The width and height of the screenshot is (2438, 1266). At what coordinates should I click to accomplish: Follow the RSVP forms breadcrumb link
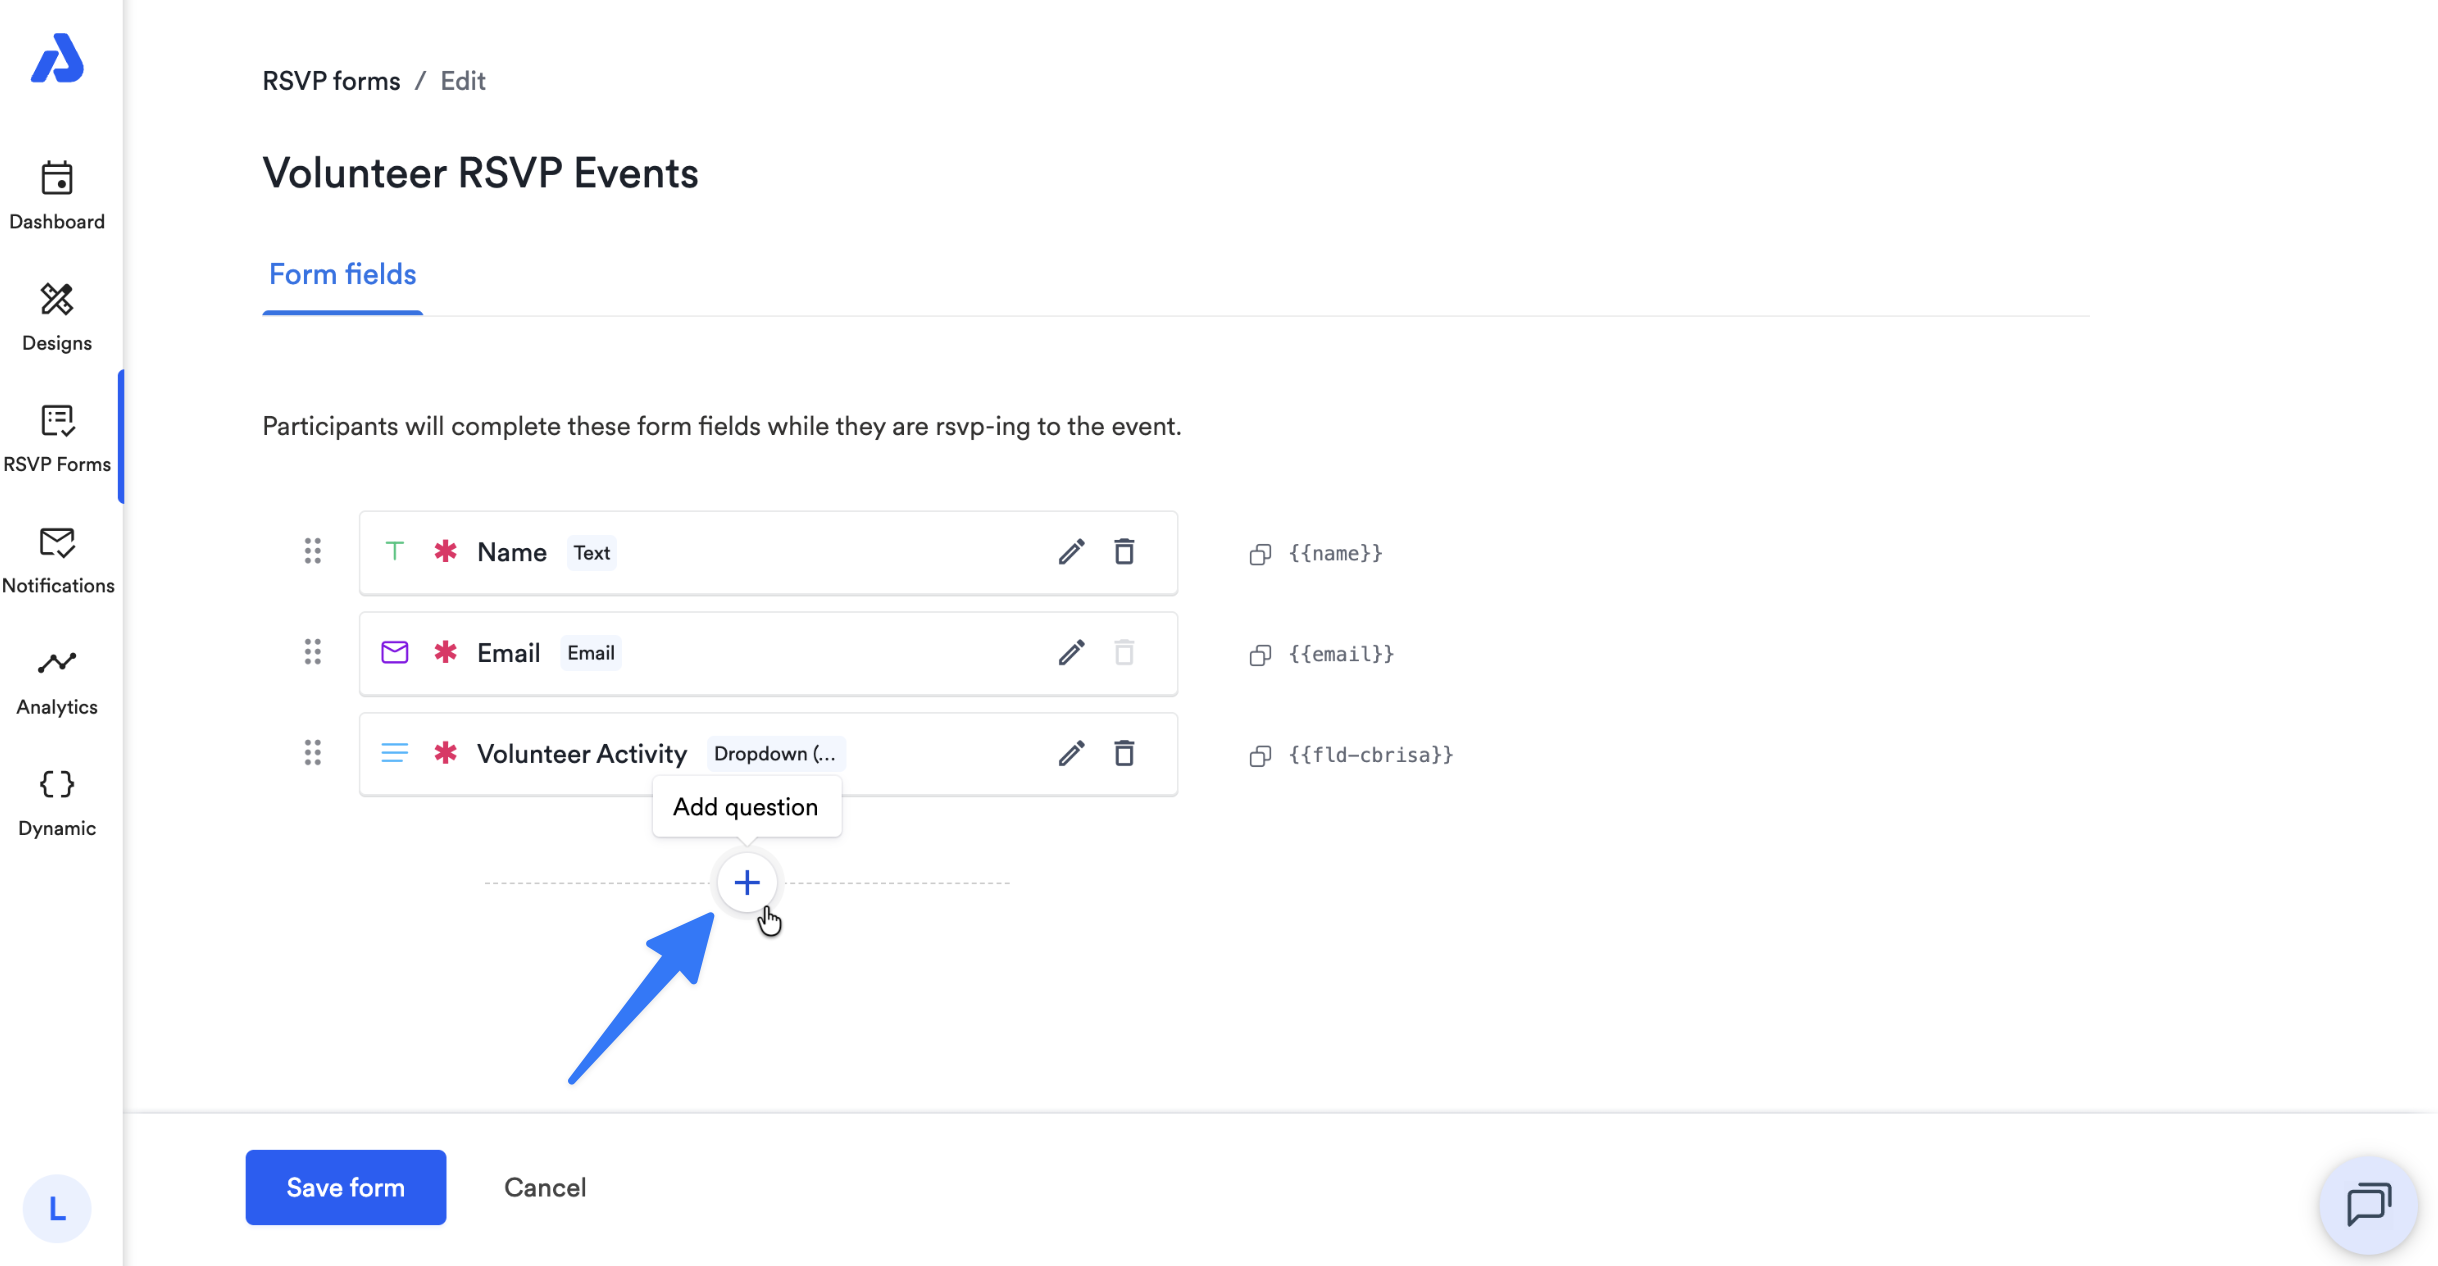[x=331, y=81]
